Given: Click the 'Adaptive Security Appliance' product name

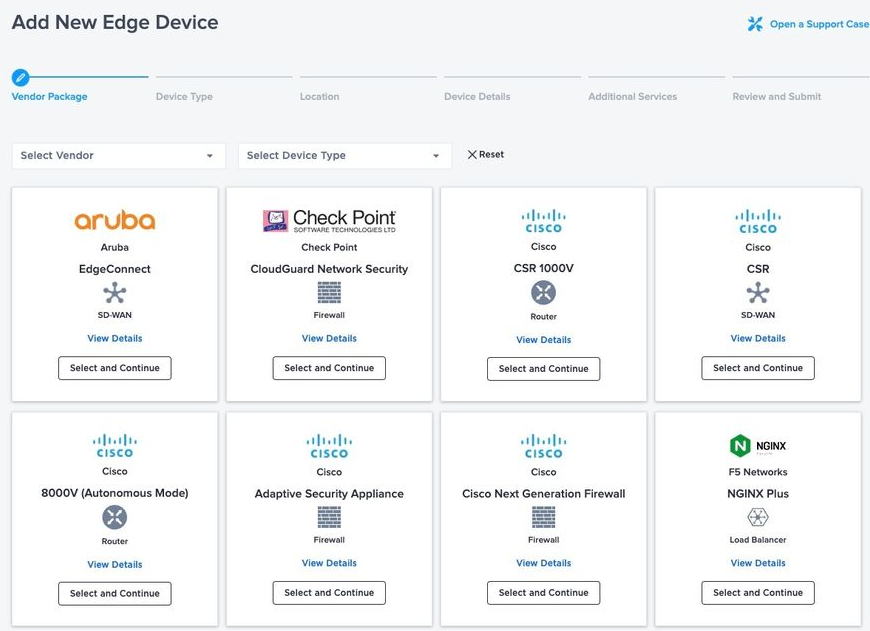Looking at the screenshot, I should pyautogui.click(x=329, y=494).
